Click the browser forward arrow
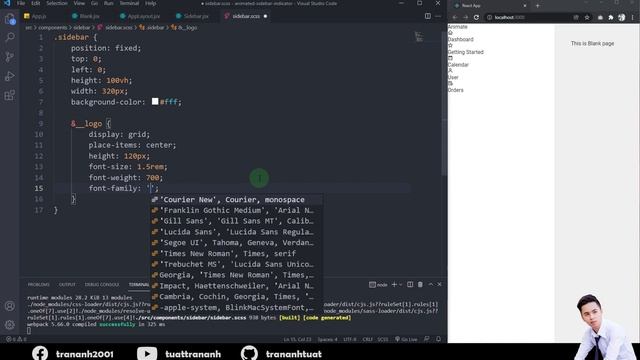640x360 pixels. click(466, 18)
